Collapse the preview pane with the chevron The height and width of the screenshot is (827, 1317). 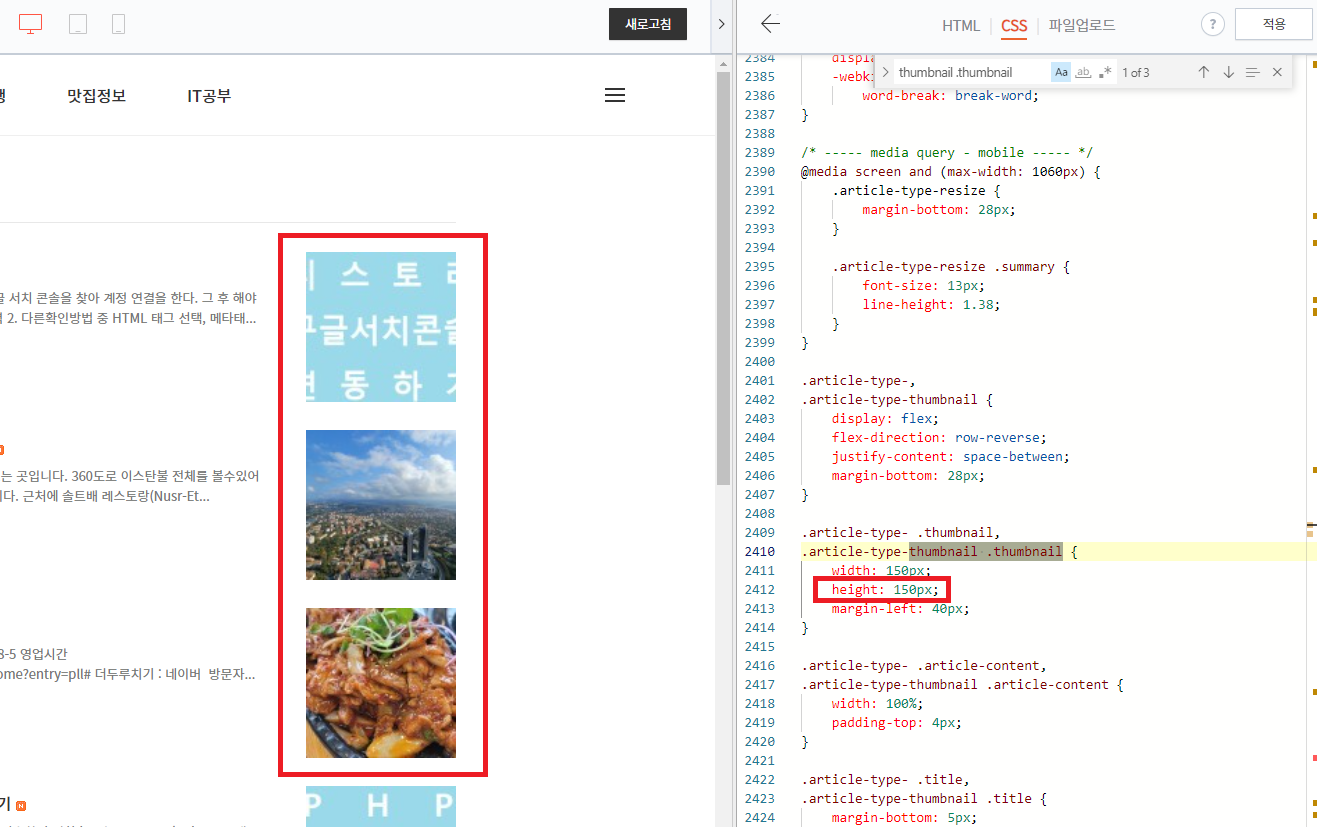coord(721,24)
